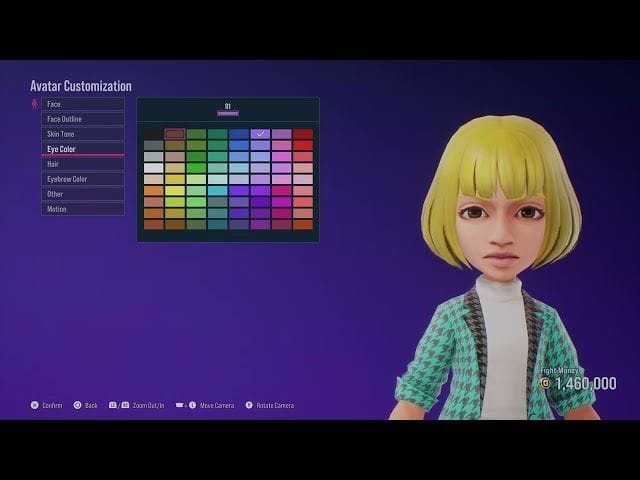This screenshot has height=480, width=640.
Task: Click the Back button icon
Action: (x=78, y=405)
